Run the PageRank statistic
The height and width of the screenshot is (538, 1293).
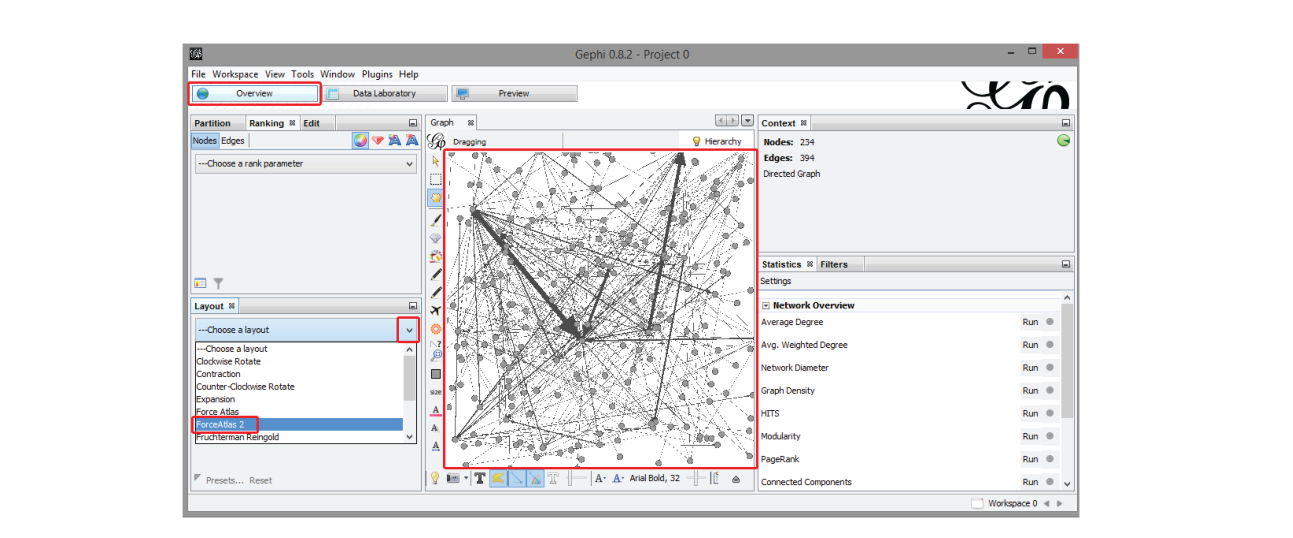[1030, 459]
